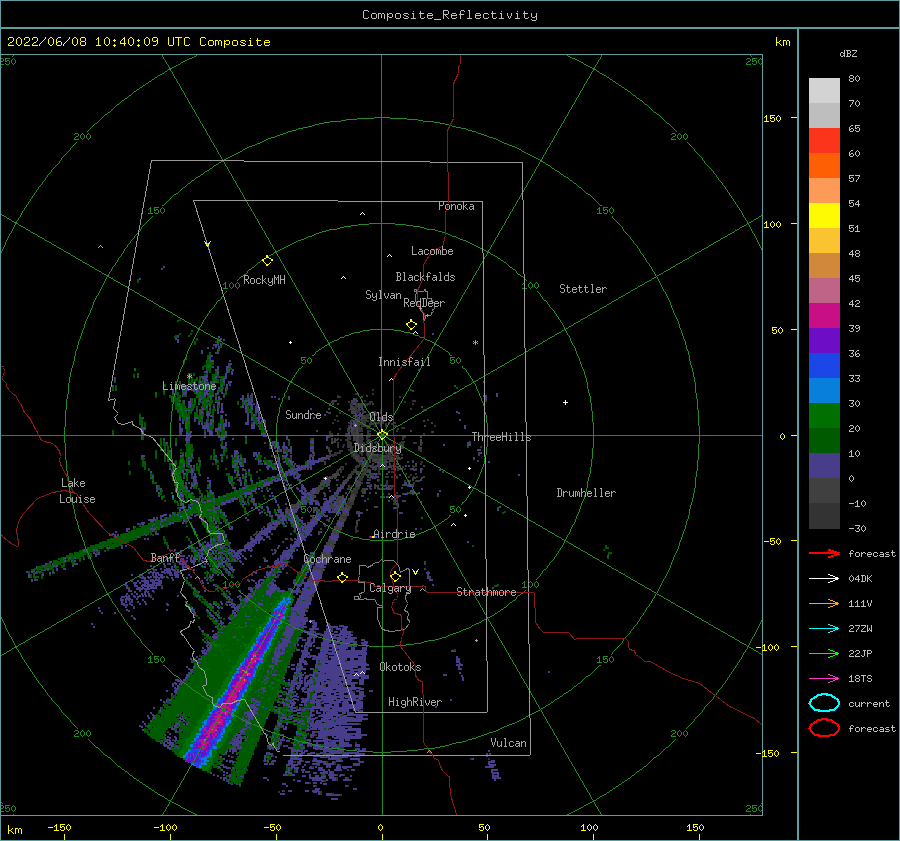This screenshot has height=841, width=900.
Task: Click the current legend text
Action: pyautogui.click(x=869, y=704)
